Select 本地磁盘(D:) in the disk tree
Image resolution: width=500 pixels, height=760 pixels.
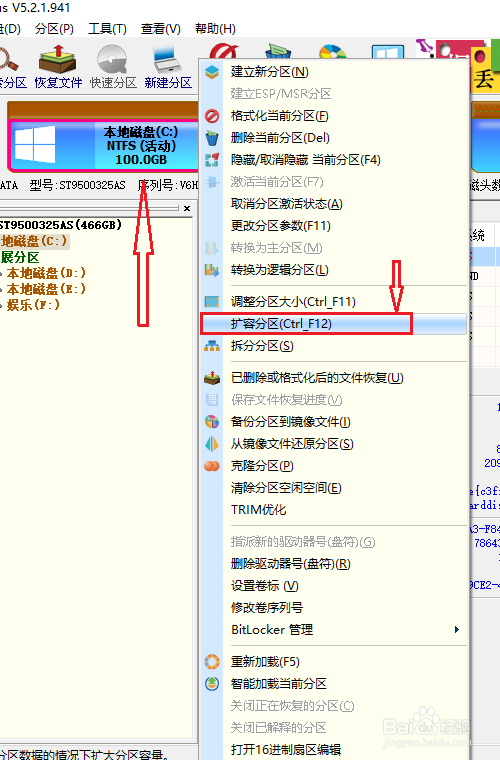pos(46,273)
